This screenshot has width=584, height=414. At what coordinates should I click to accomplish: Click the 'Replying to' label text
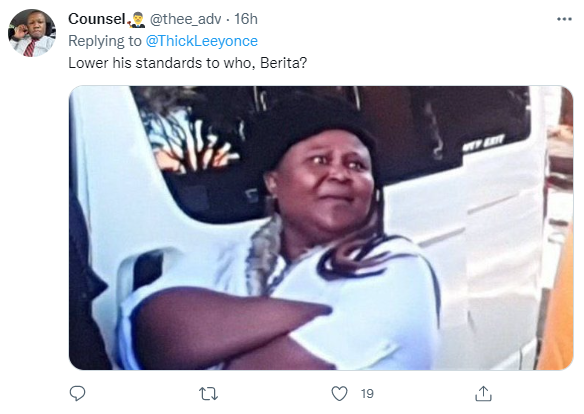[x=105, y=41]
